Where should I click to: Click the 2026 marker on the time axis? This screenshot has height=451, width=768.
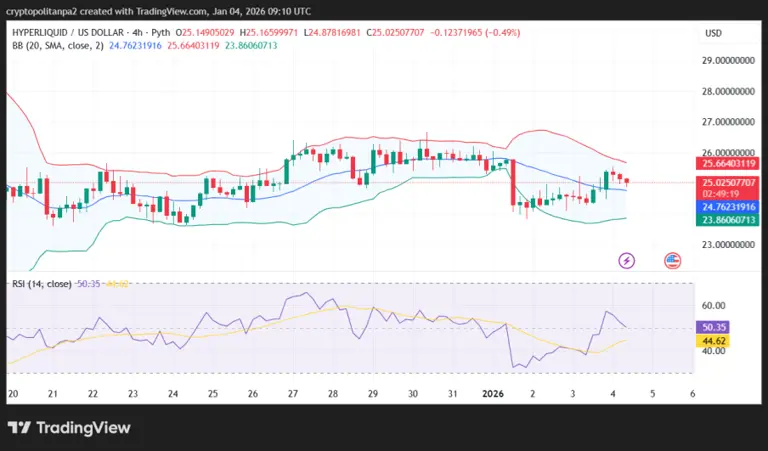pyautogui.click(x=492, y=394)
